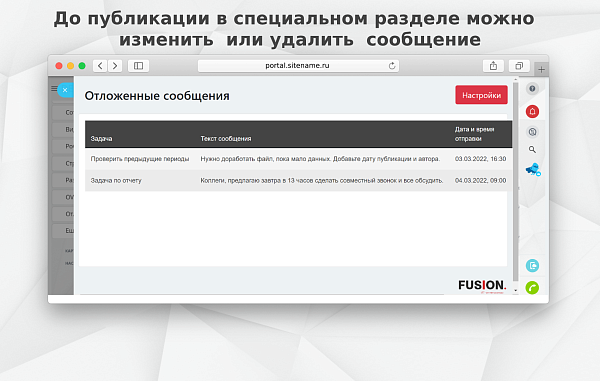The image size is (600, 381).
Task: Select the row Проверить предыдущие периоды
Action: point(298,159)
